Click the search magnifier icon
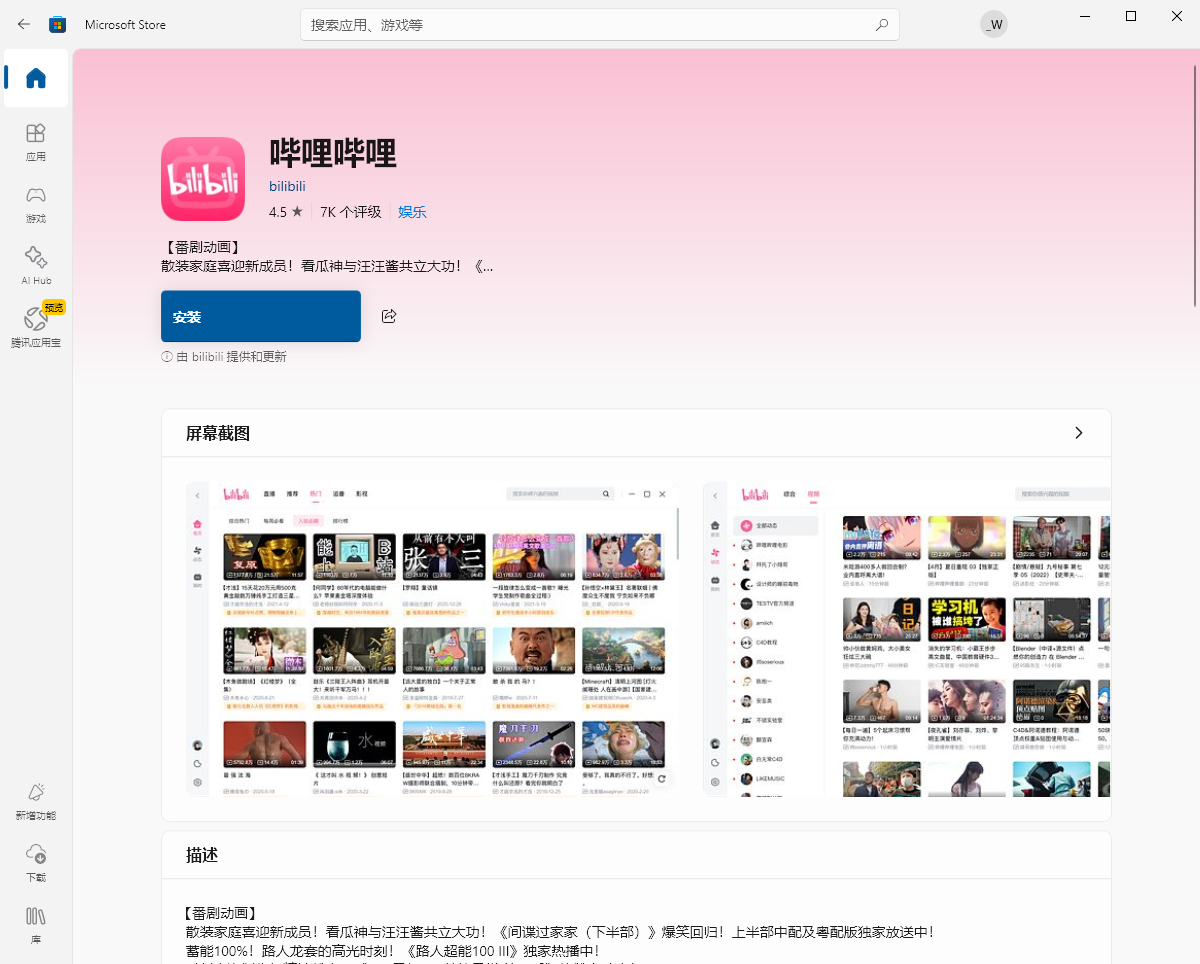 881,24
